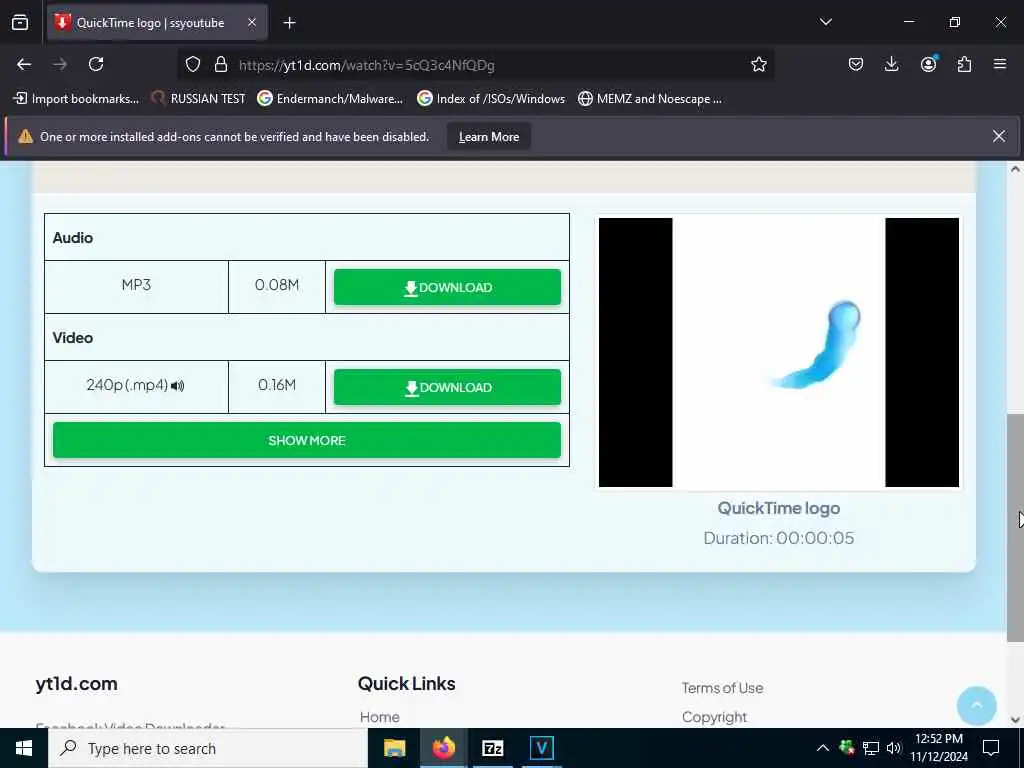
Task: Open RUSSIAN TEST bookmark
Action: (x=198, y=99)
